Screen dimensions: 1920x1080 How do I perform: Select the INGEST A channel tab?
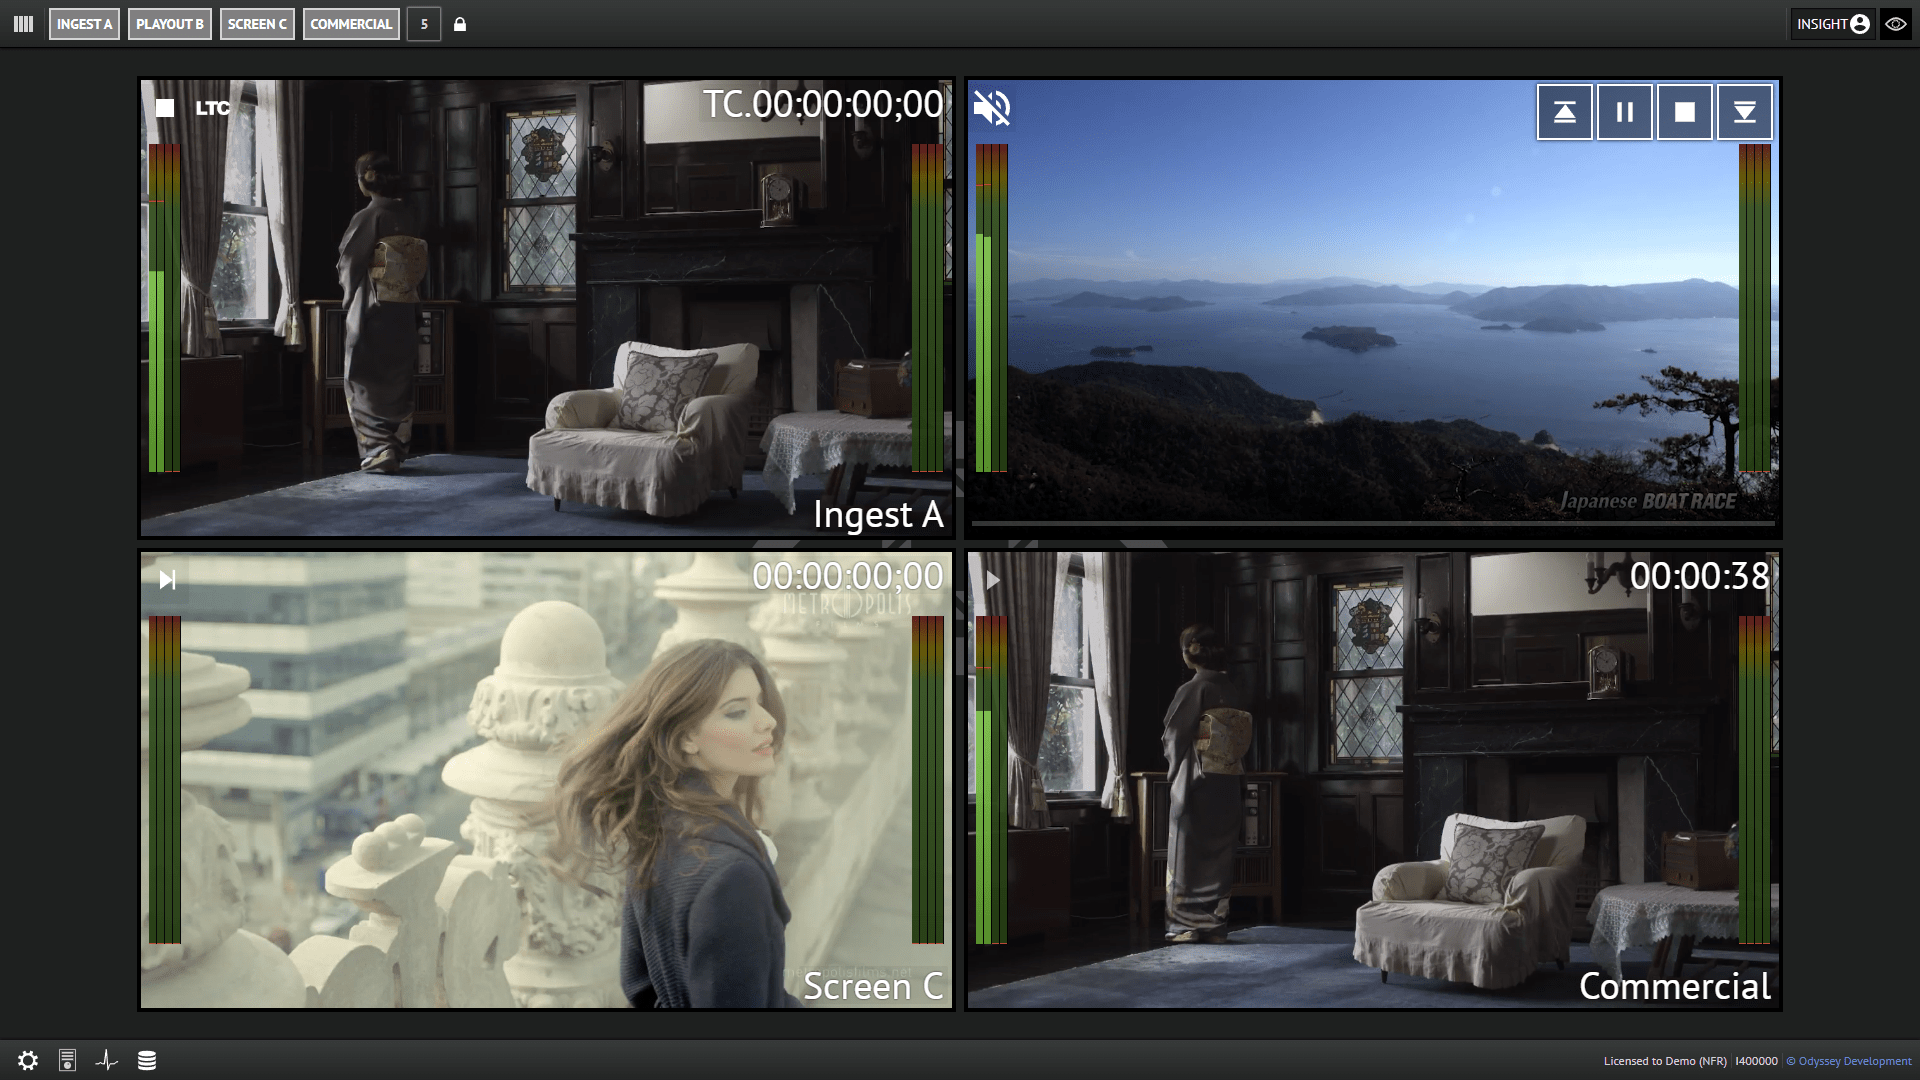coord(84,24)
